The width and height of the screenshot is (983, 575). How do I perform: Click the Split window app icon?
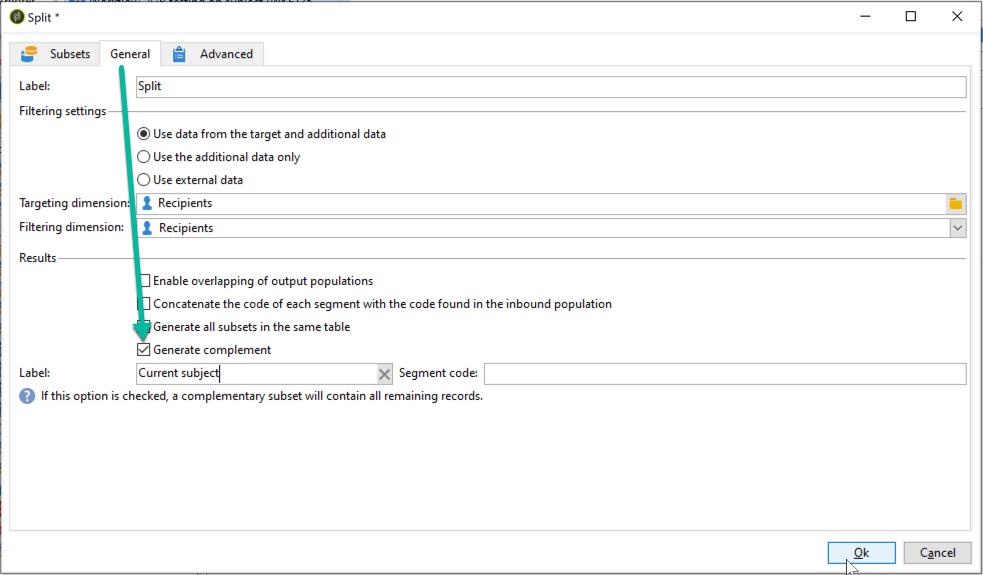17,17
